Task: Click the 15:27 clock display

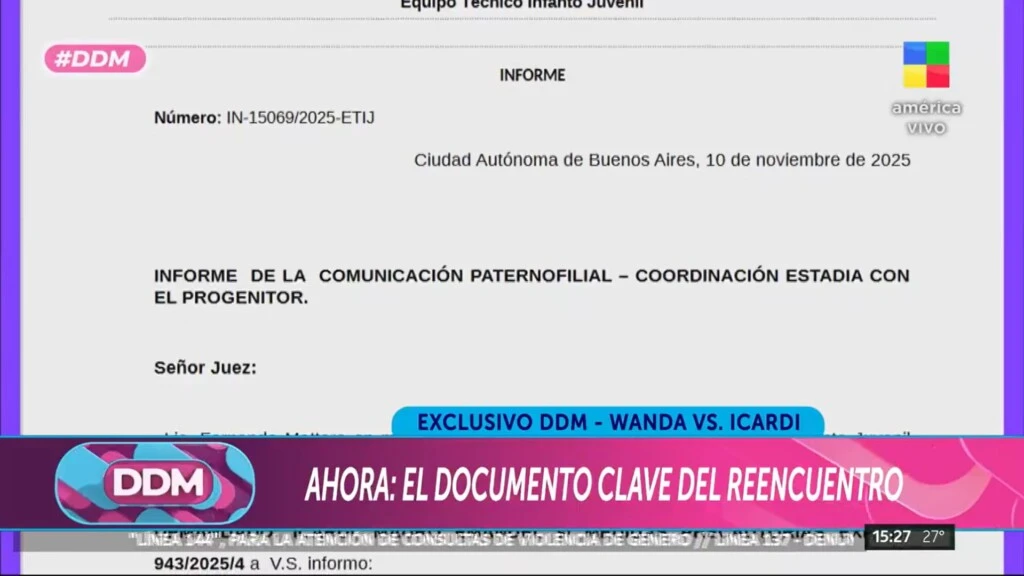Action: pyautogui.click(x=890, y=537)
